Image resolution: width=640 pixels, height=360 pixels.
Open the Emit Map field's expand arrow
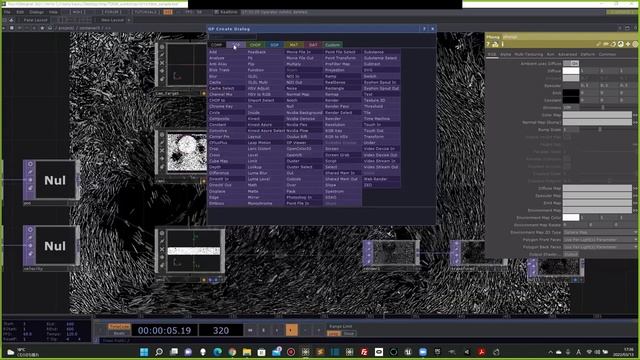pos(635,203)
